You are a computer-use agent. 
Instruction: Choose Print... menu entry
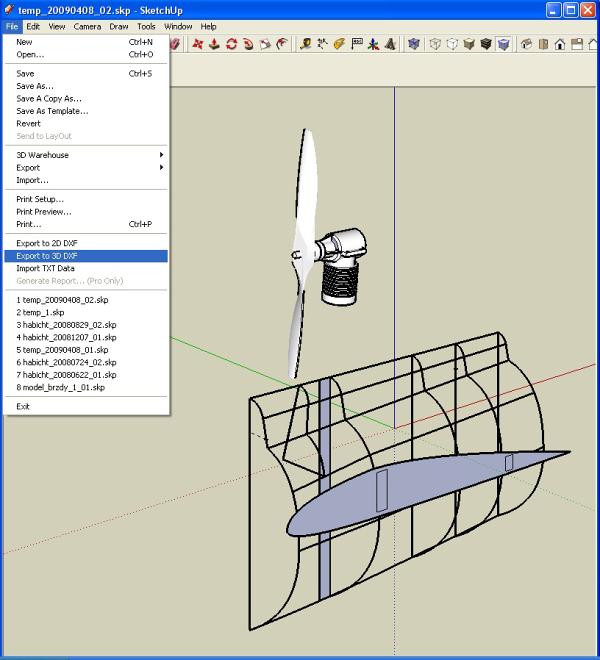(86, 224)
